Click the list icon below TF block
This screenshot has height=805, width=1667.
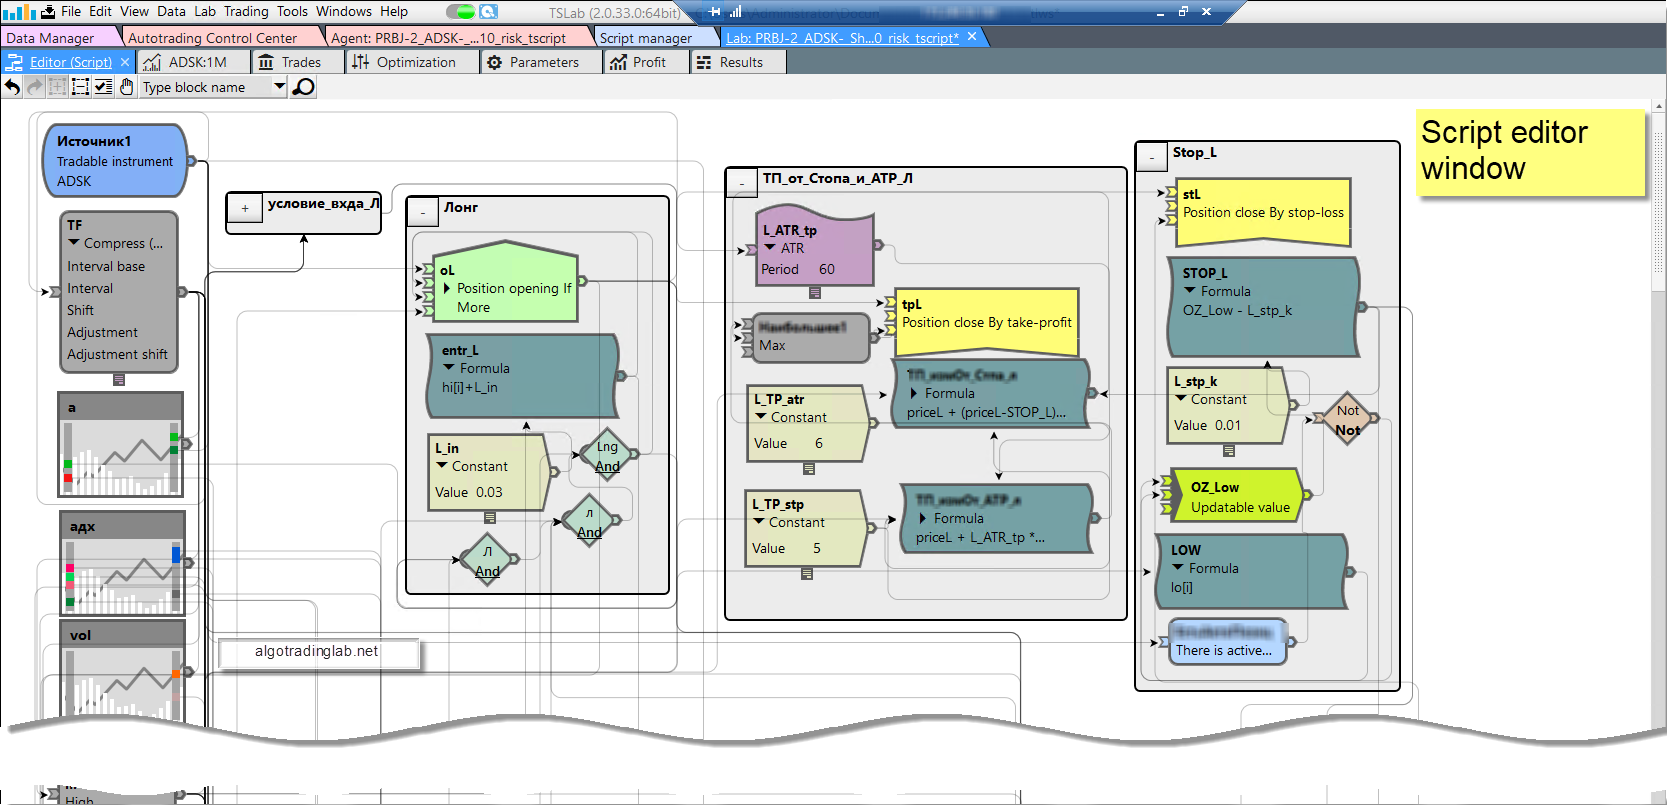[119, 380]
